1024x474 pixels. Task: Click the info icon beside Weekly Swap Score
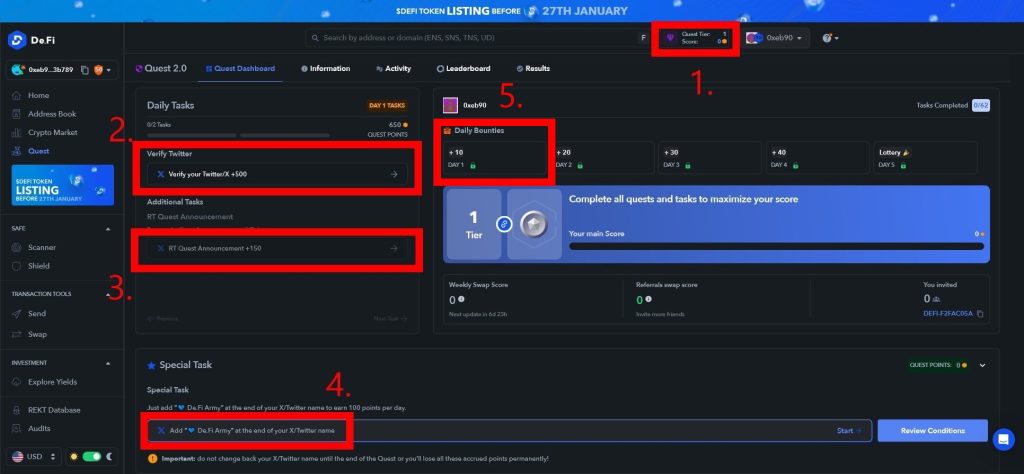coord(460,299)
